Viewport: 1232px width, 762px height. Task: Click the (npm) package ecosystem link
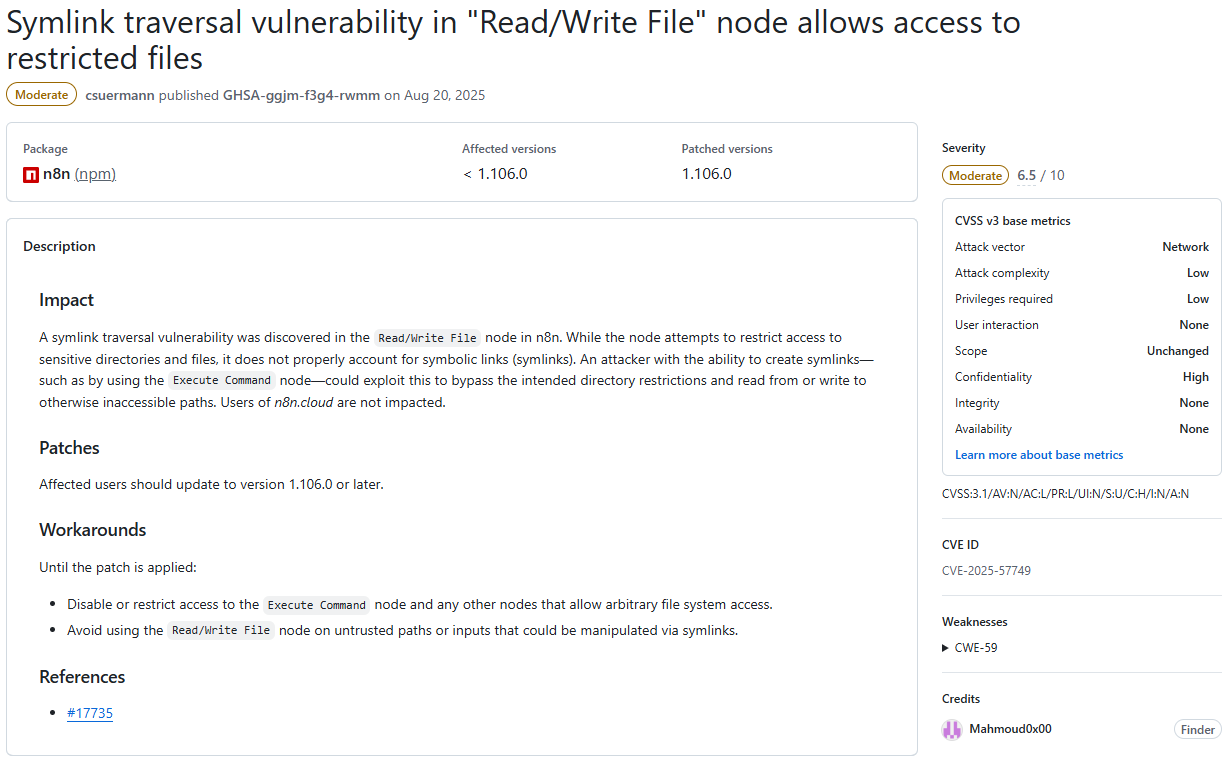click(x=95, y=174)
